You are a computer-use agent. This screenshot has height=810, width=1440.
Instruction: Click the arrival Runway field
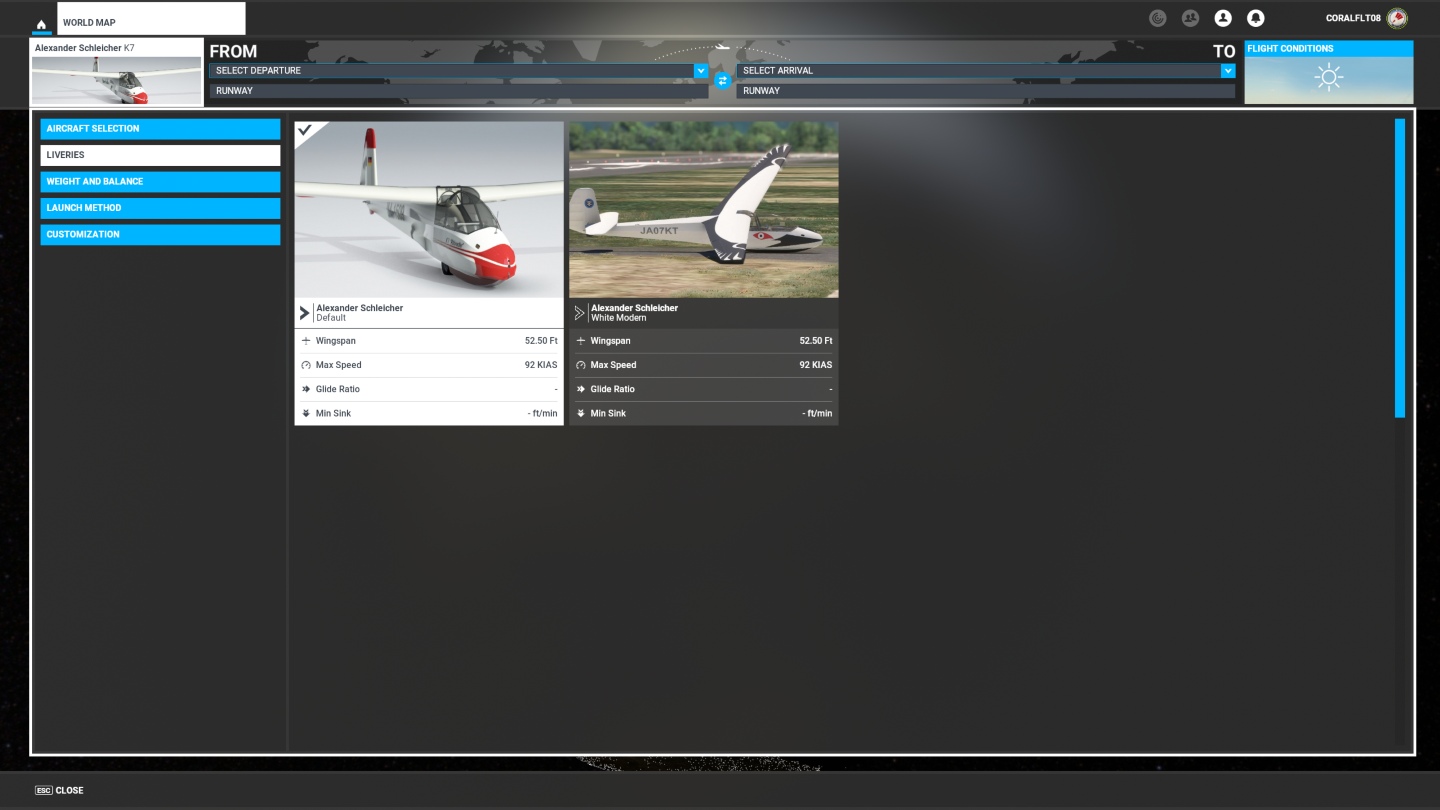click(986, 91)
